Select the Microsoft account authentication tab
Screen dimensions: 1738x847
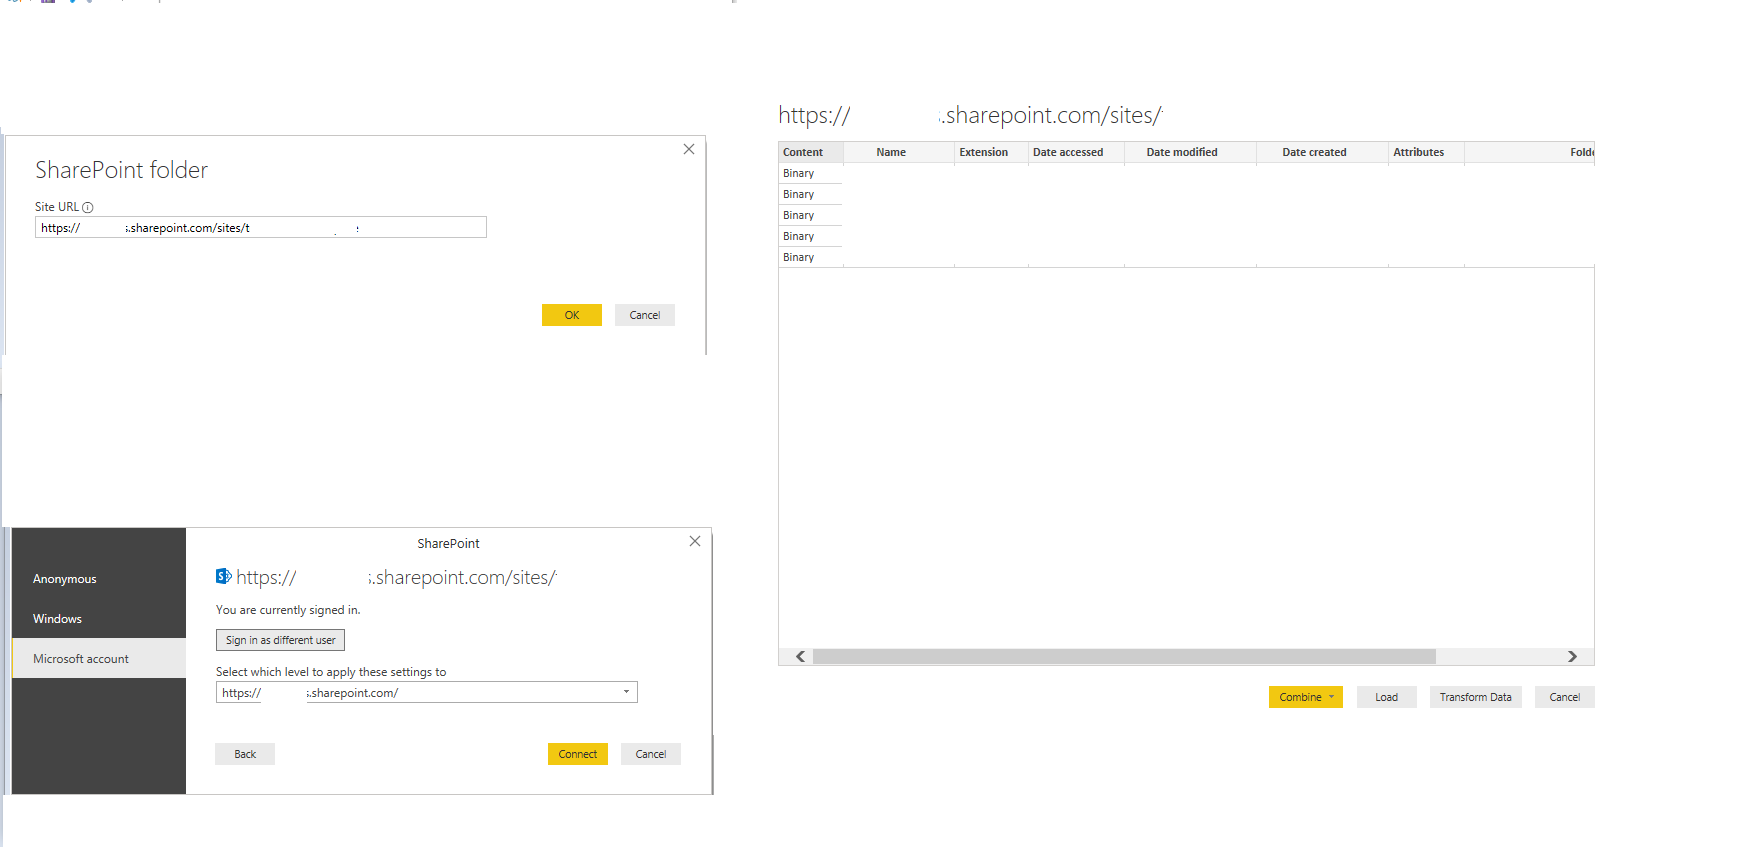pos(99,659)
